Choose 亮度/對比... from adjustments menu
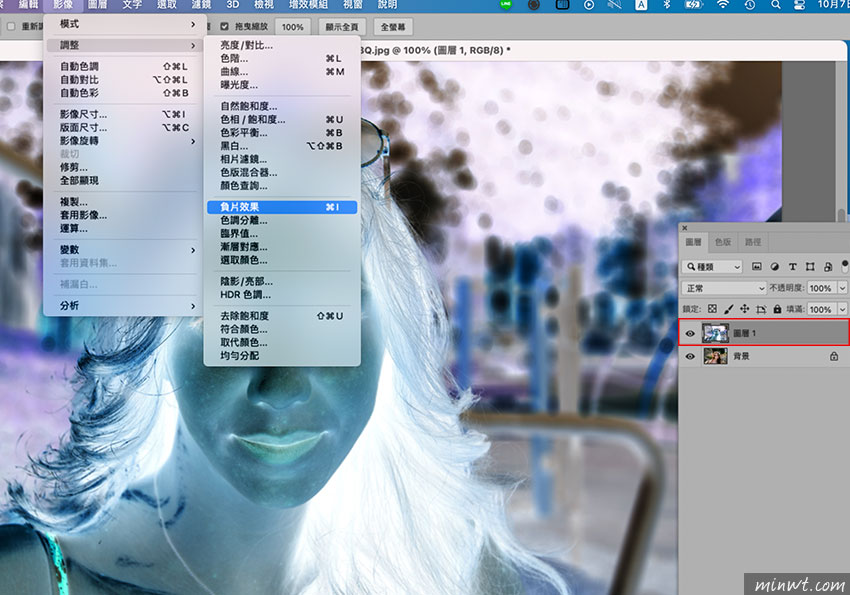Viewport: 850px width, 595px height. point(282,45)
